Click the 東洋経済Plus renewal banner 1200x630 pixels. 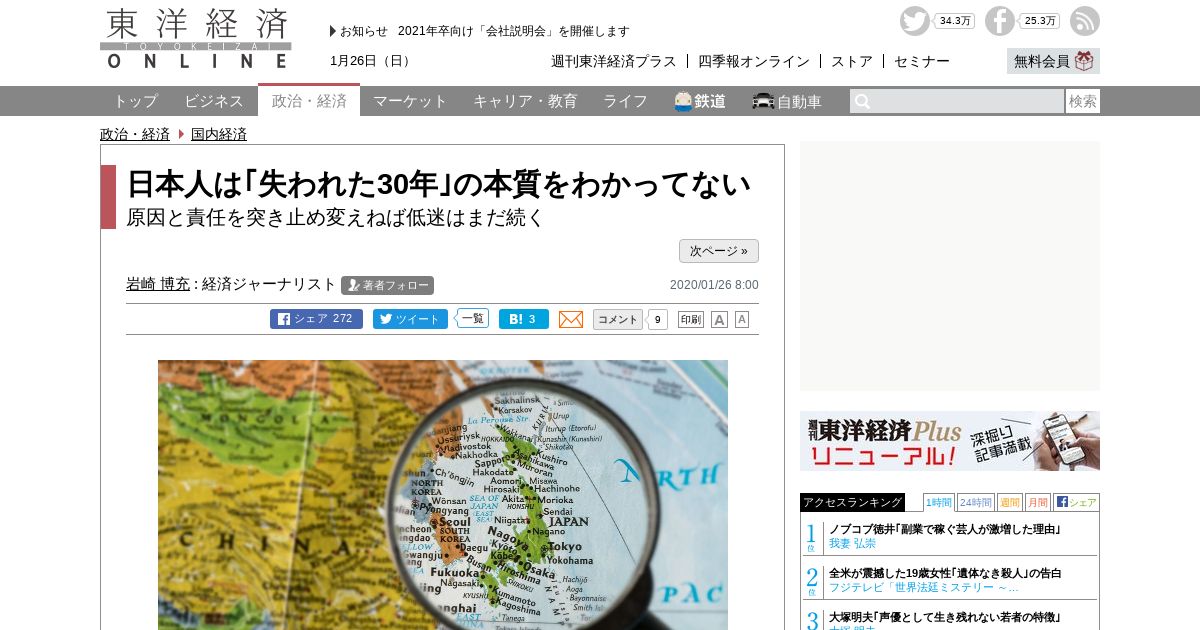pos(950,441)
